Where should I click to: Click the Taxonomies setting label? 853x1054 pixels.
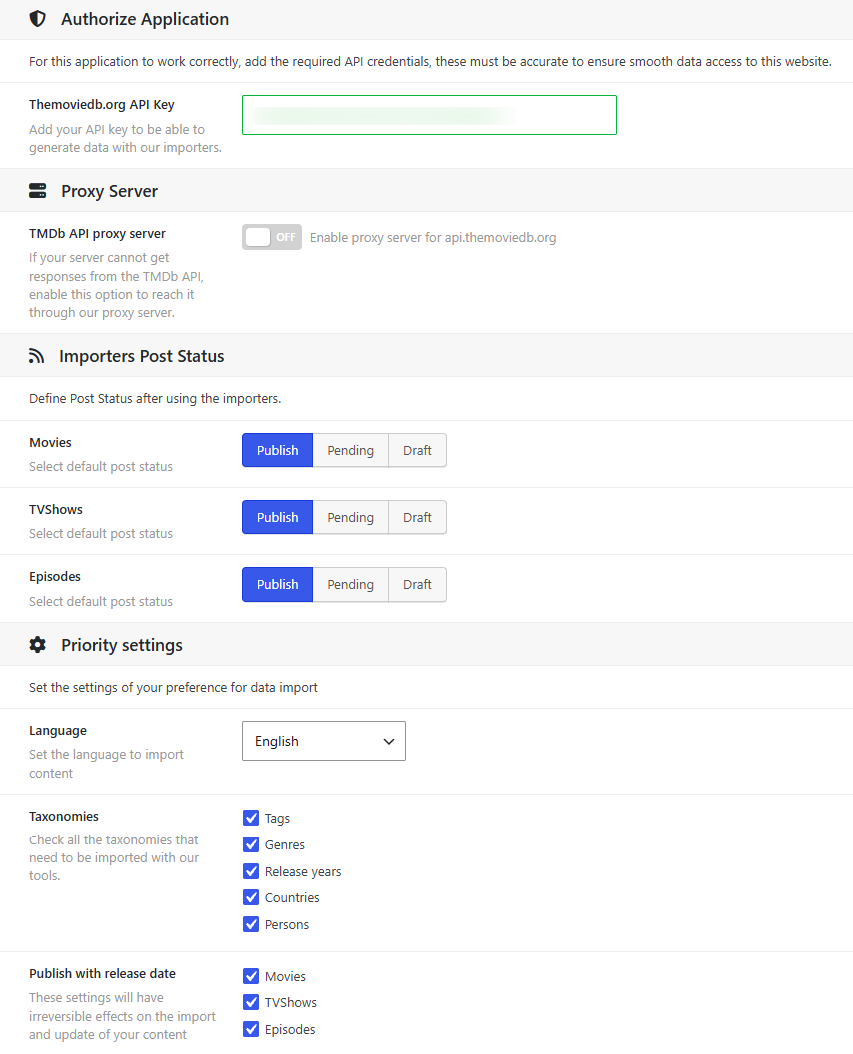coord(64,816)
